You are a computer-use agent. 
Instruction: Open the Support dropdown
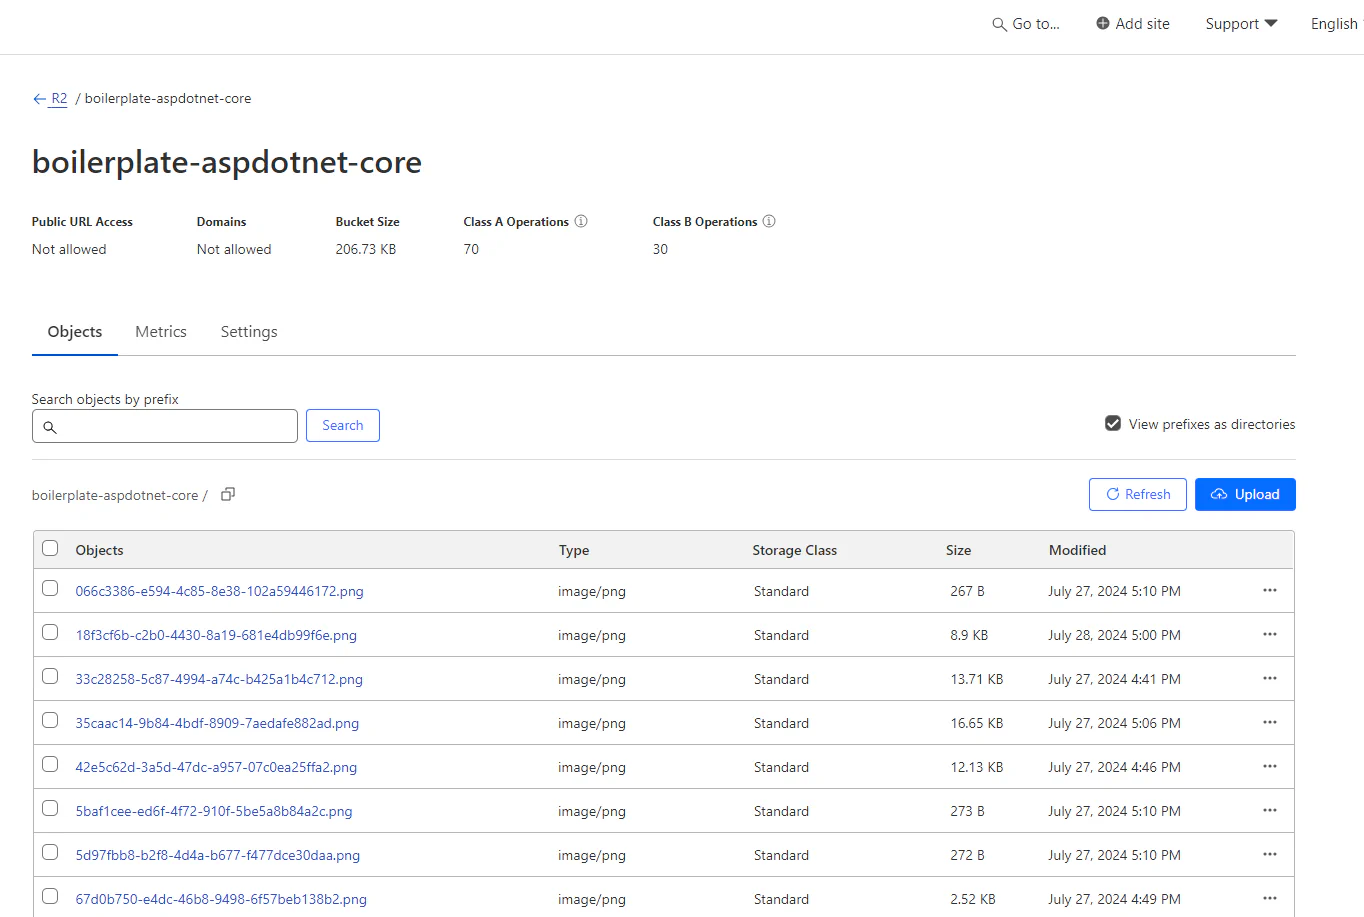pyautogui.click(x=1240, y=23)
